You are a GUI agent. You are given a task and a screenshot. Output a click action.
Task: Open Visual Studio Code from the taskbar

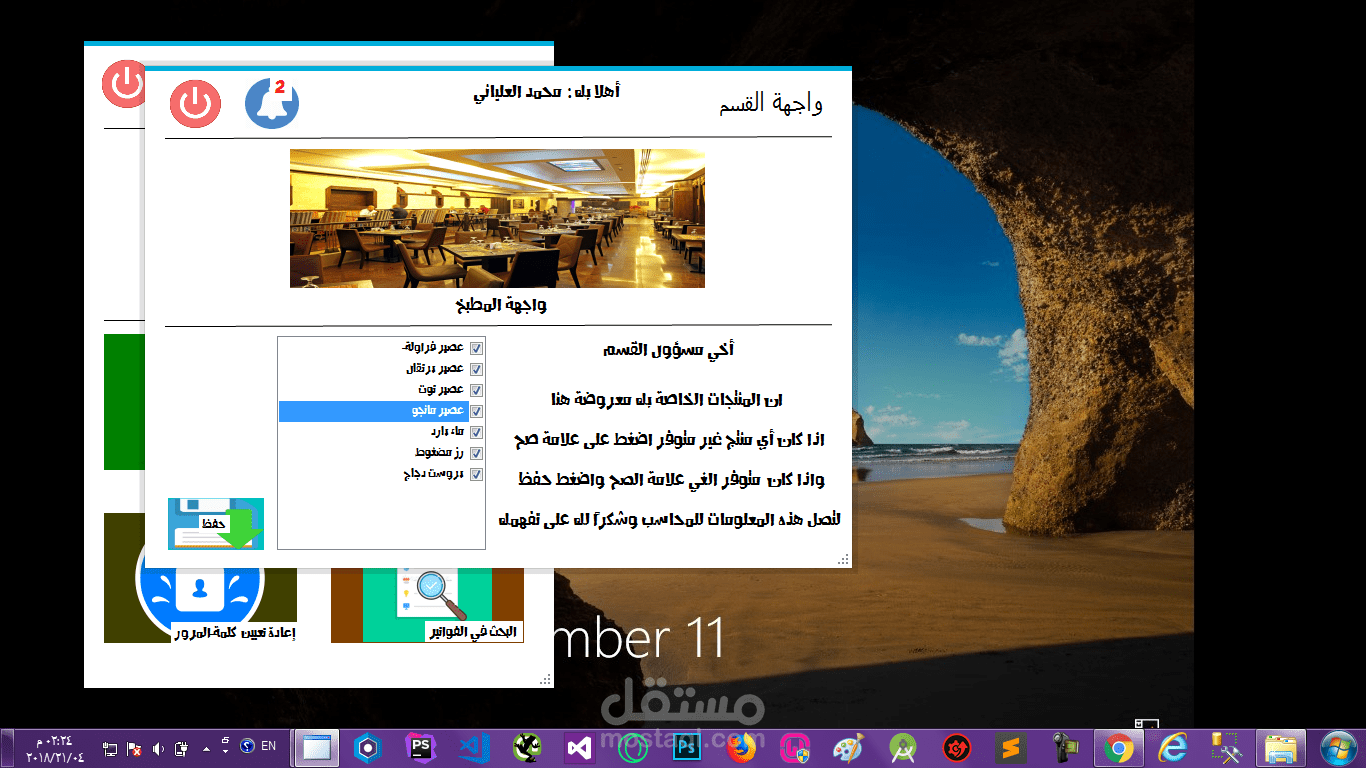[472, 748]
